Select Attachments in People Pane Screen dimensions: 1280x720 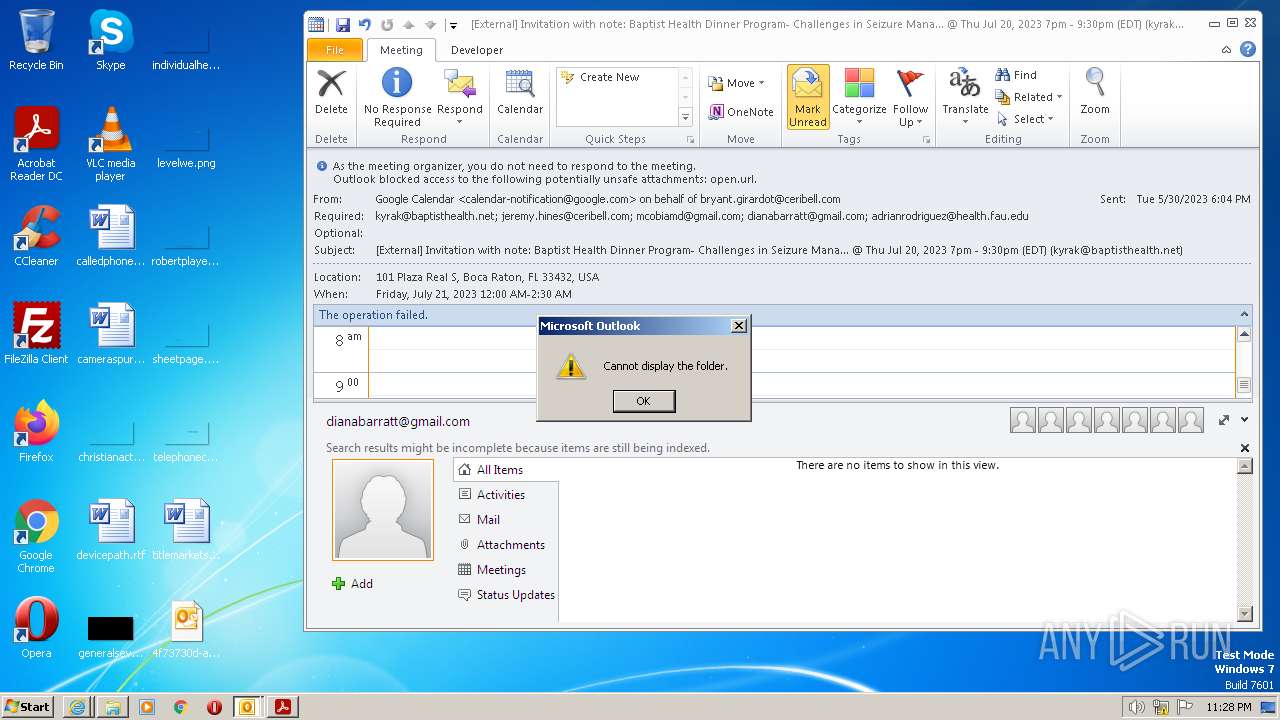click(510, 545)
